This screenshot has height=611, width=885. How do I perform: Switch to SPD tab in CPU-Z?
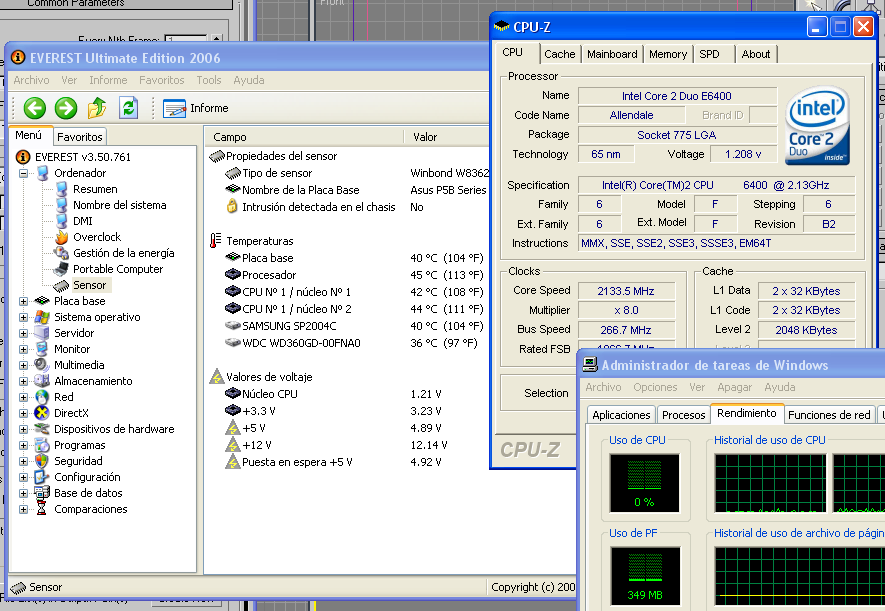(709, 54)
